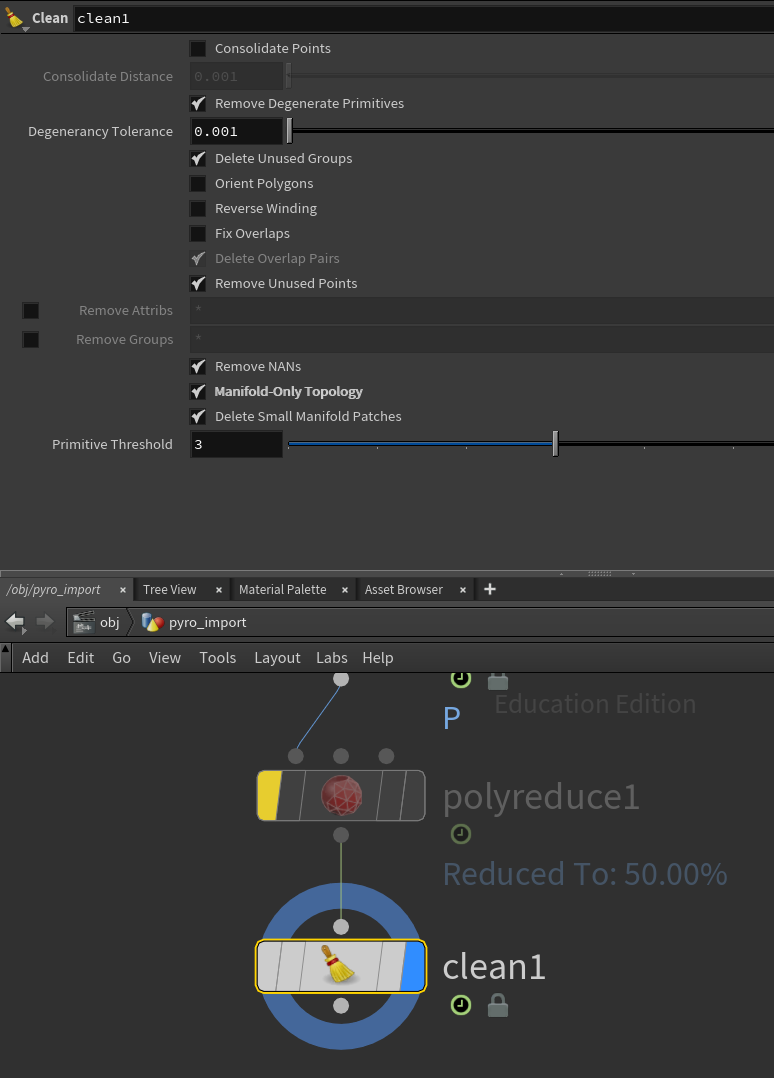
Task: Open the Tools menu
Action: (218, 658)
